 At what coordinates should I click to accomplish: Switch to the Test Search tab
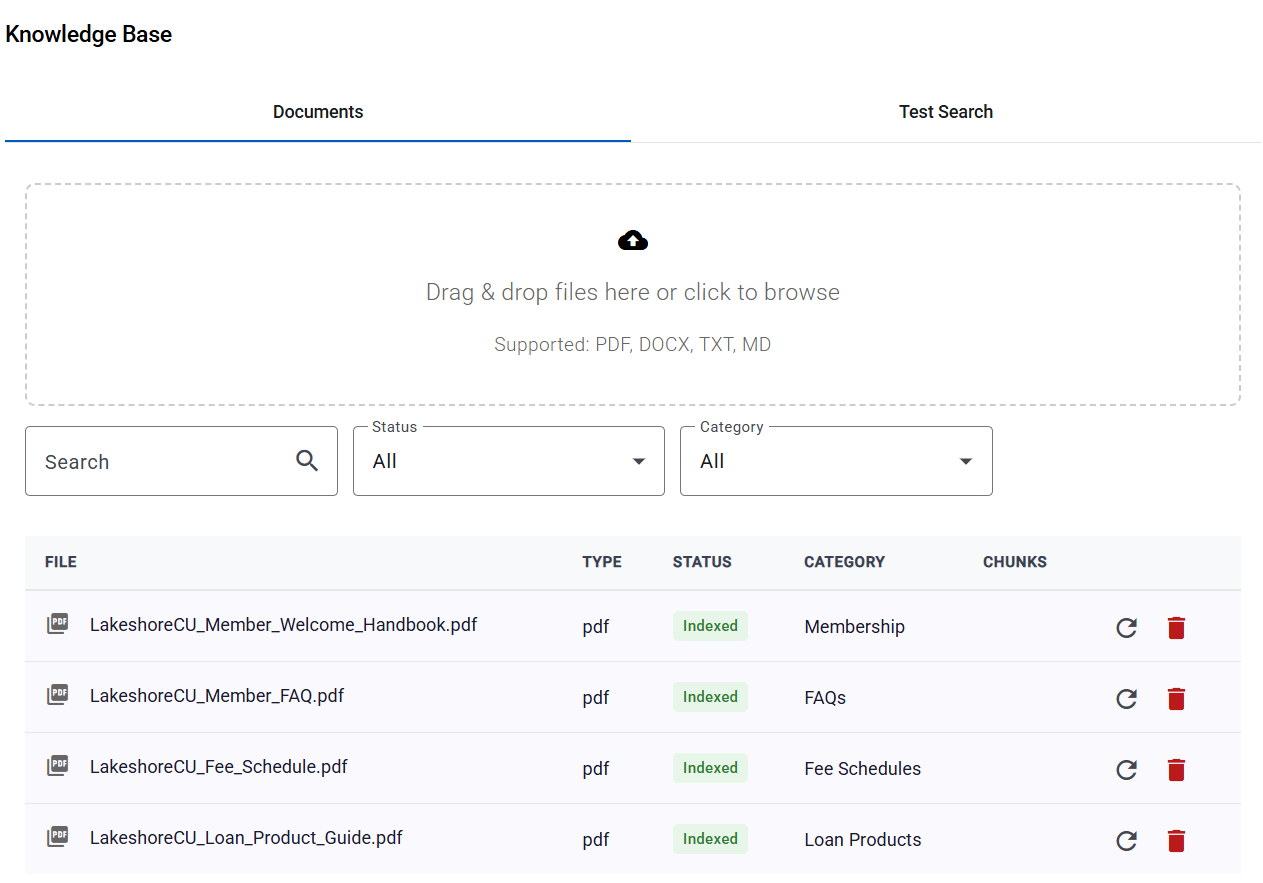pyautogui.click(x=946, y=112)
